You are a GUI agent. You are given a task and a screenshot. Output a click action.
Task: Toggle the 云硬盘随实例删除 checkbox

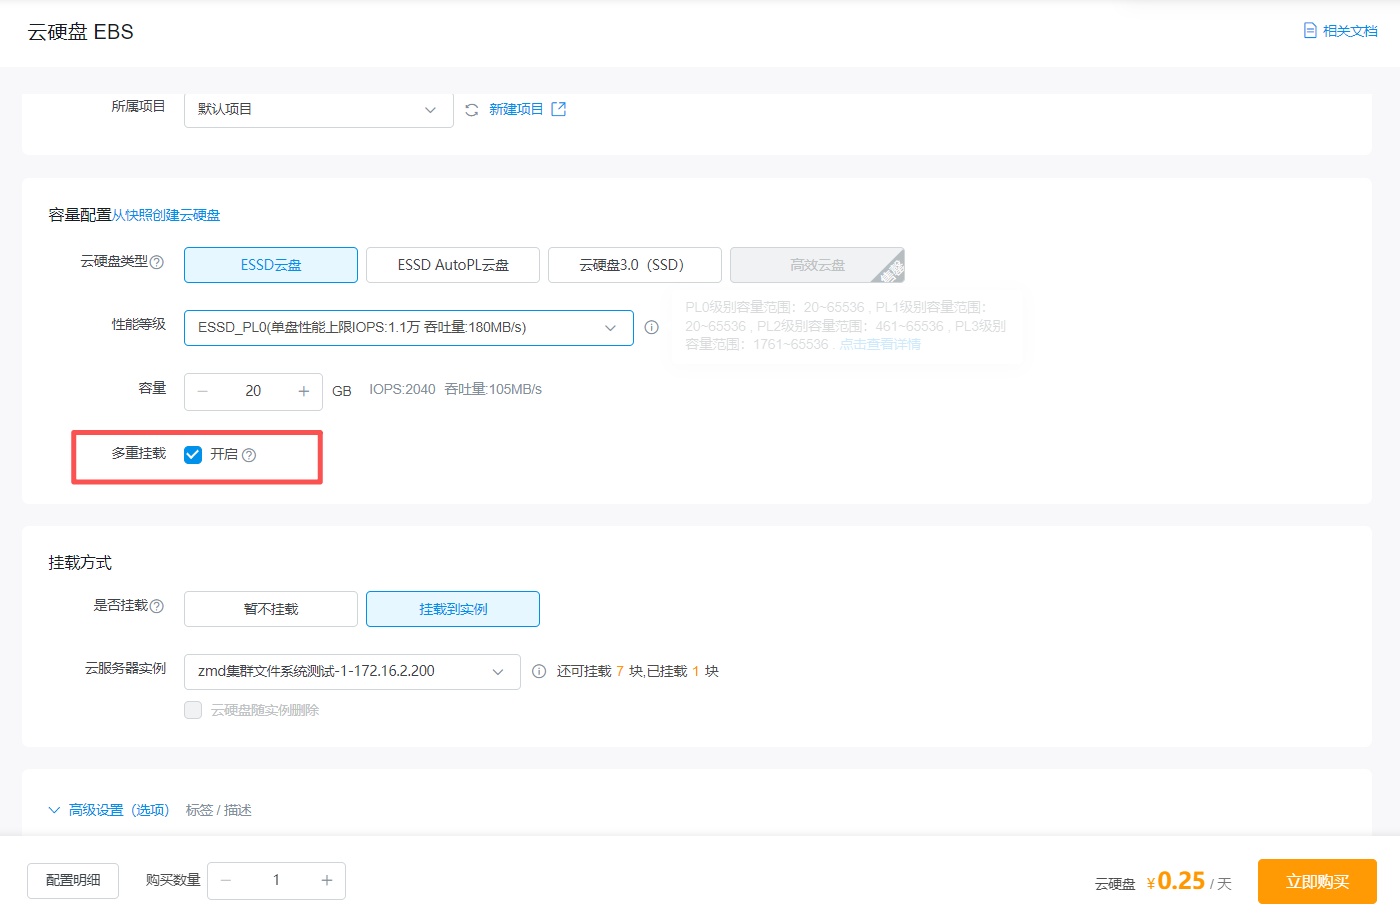click(193, 710)
